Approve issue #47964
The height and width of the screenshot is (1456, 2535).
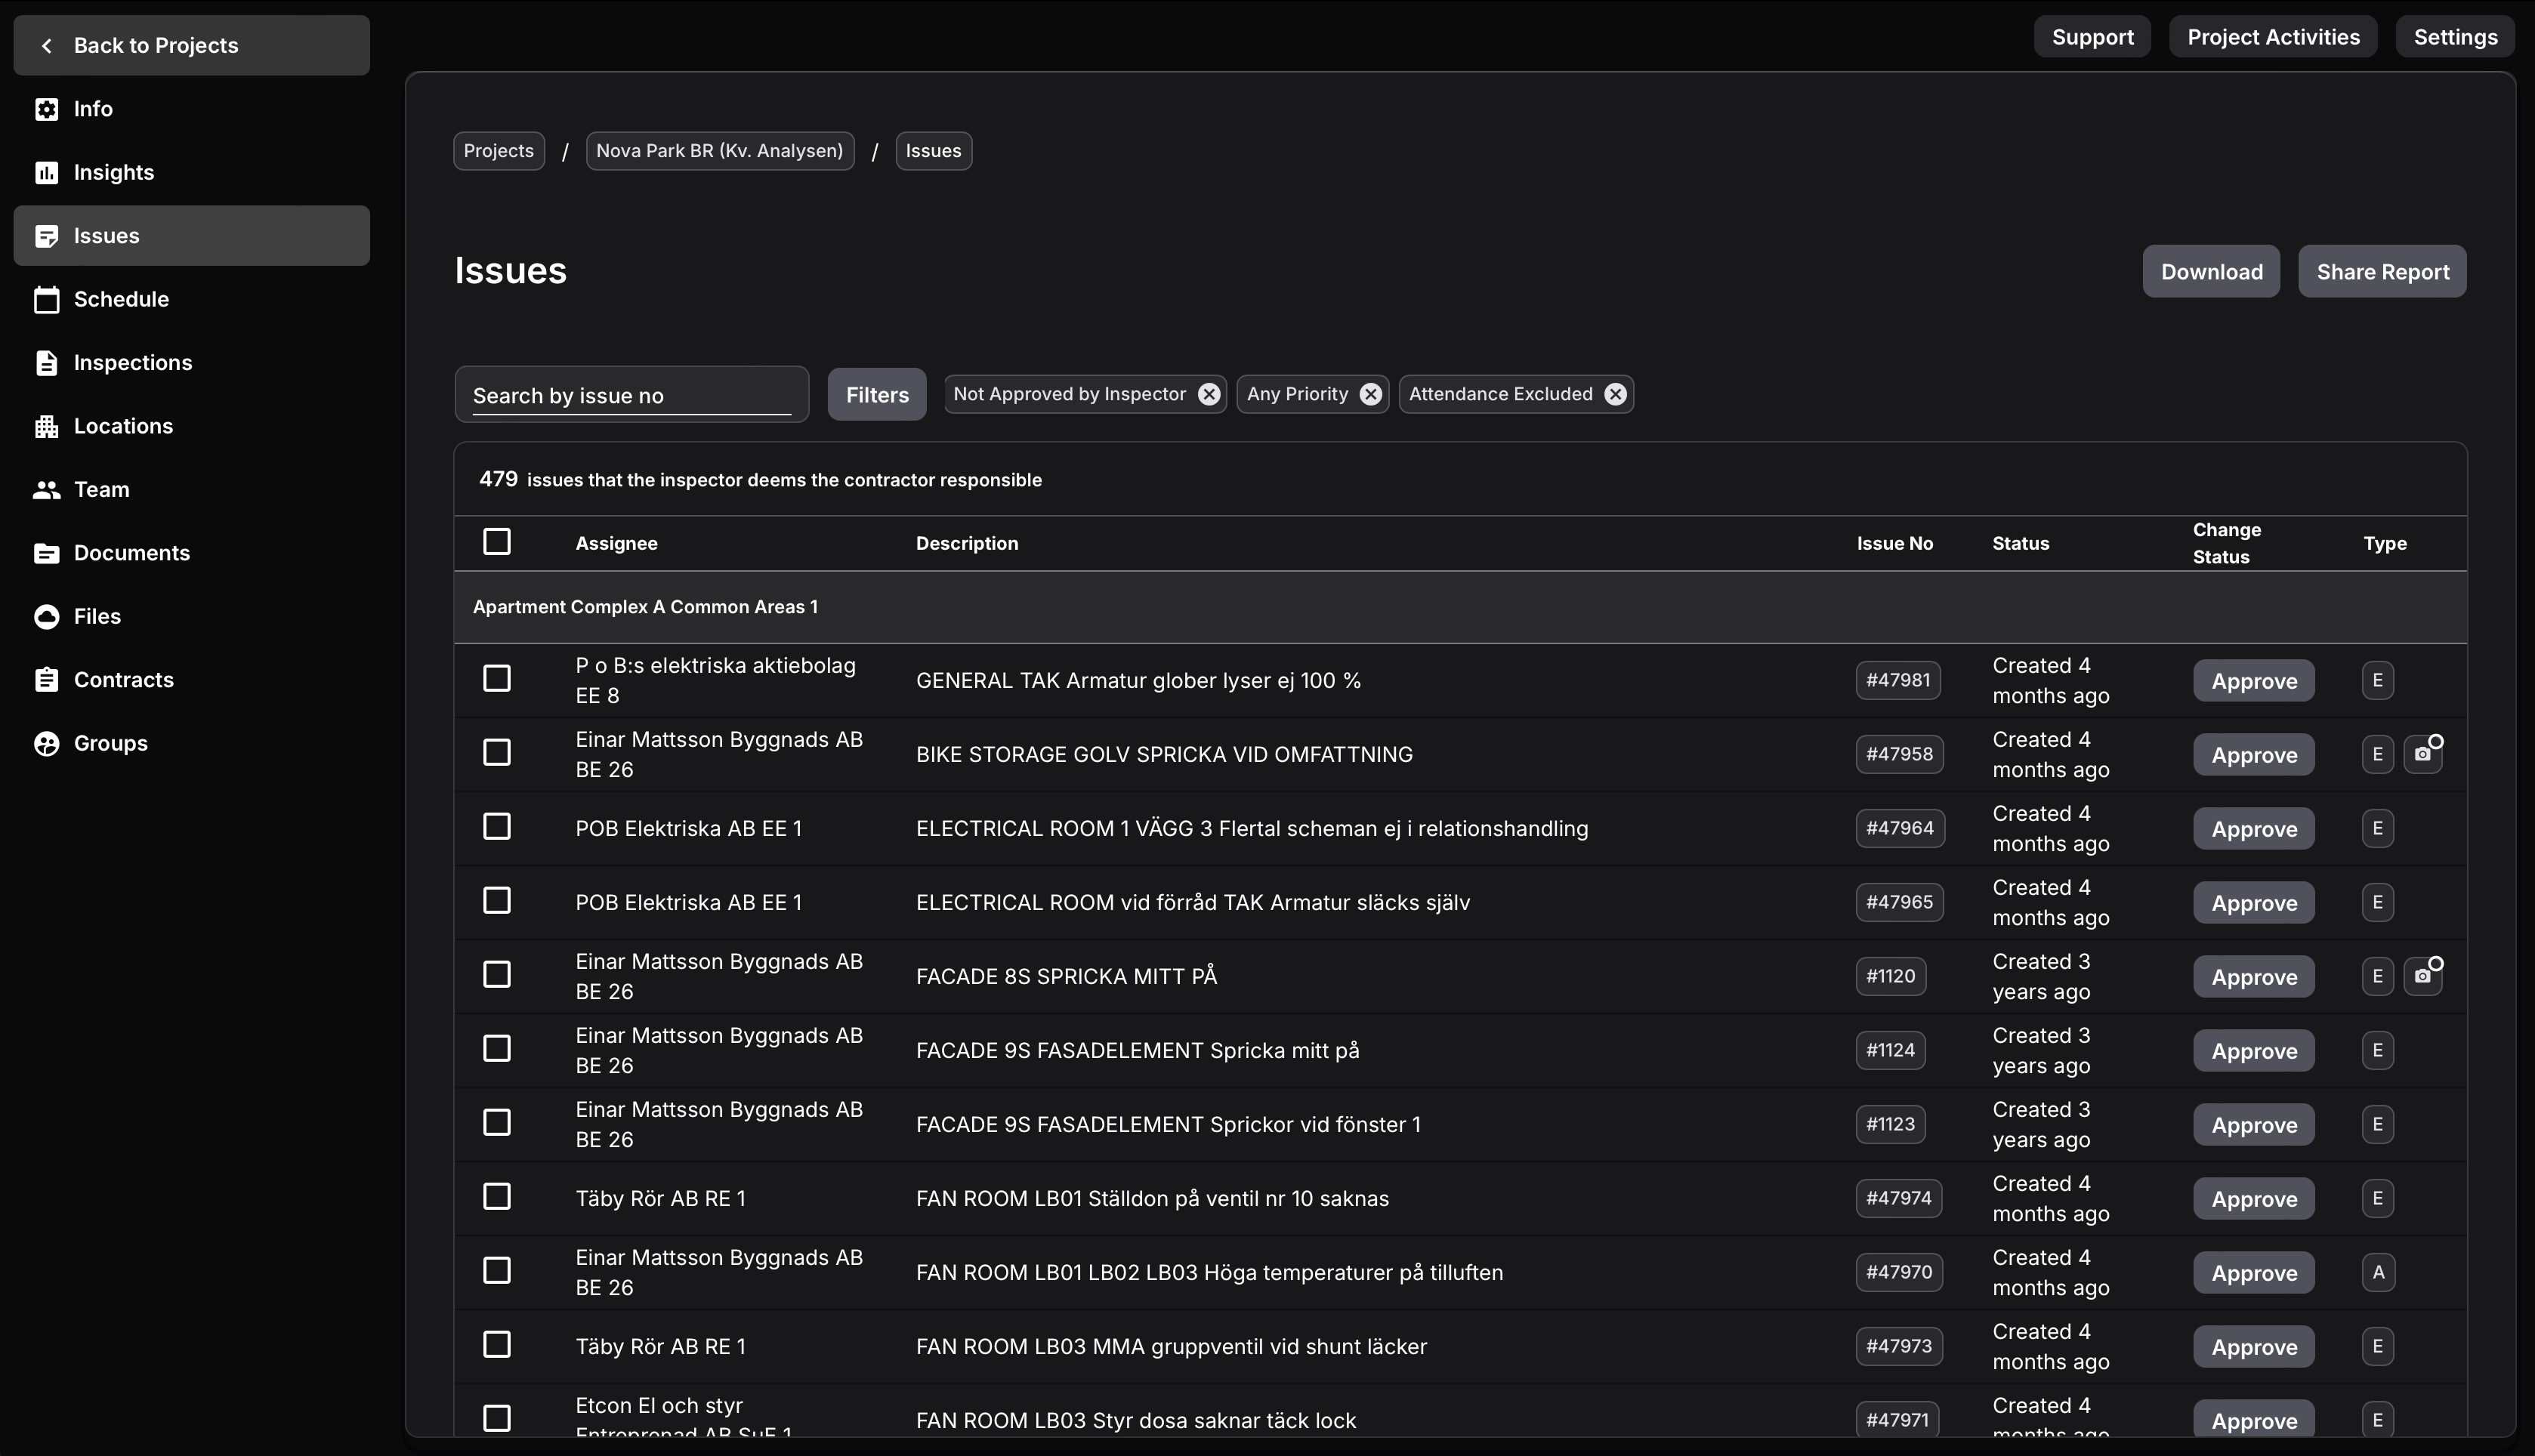point(2253,828)
